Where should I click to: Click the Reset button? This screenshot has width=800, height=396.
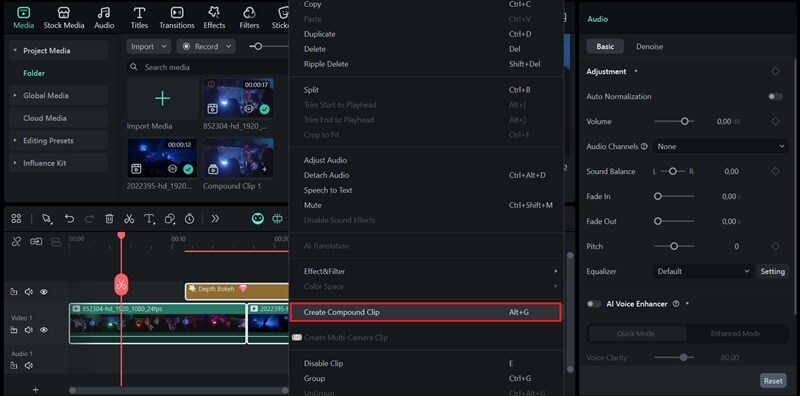773,381
